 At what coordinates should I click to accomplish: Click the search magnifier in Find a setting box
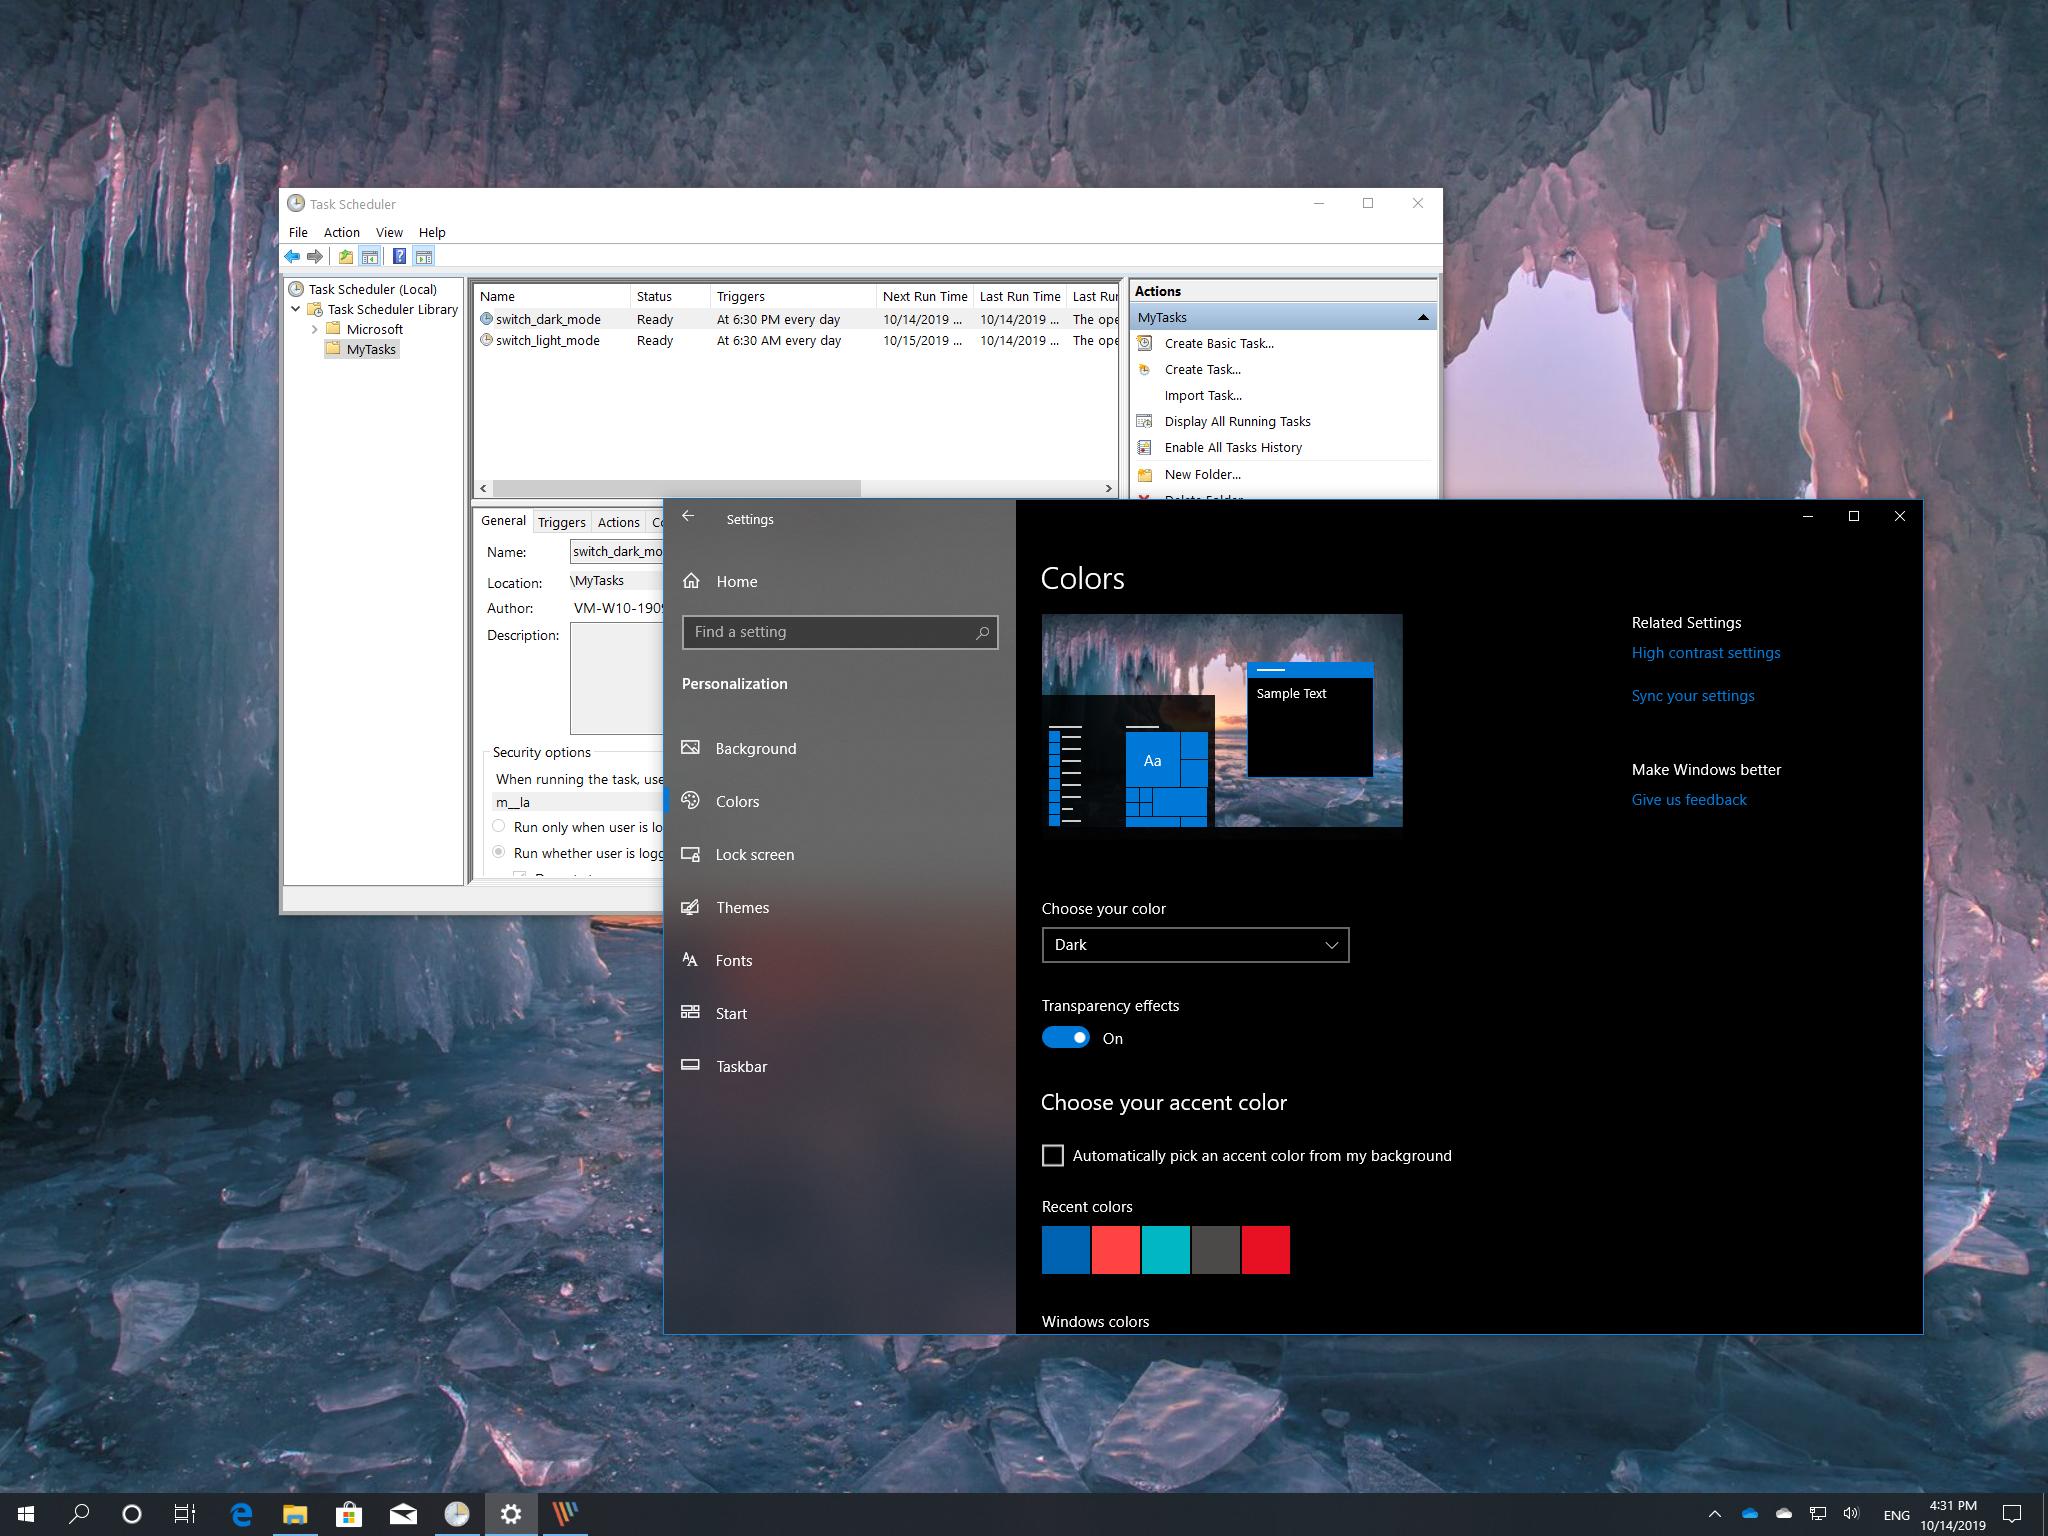click(x=982, y=632)
